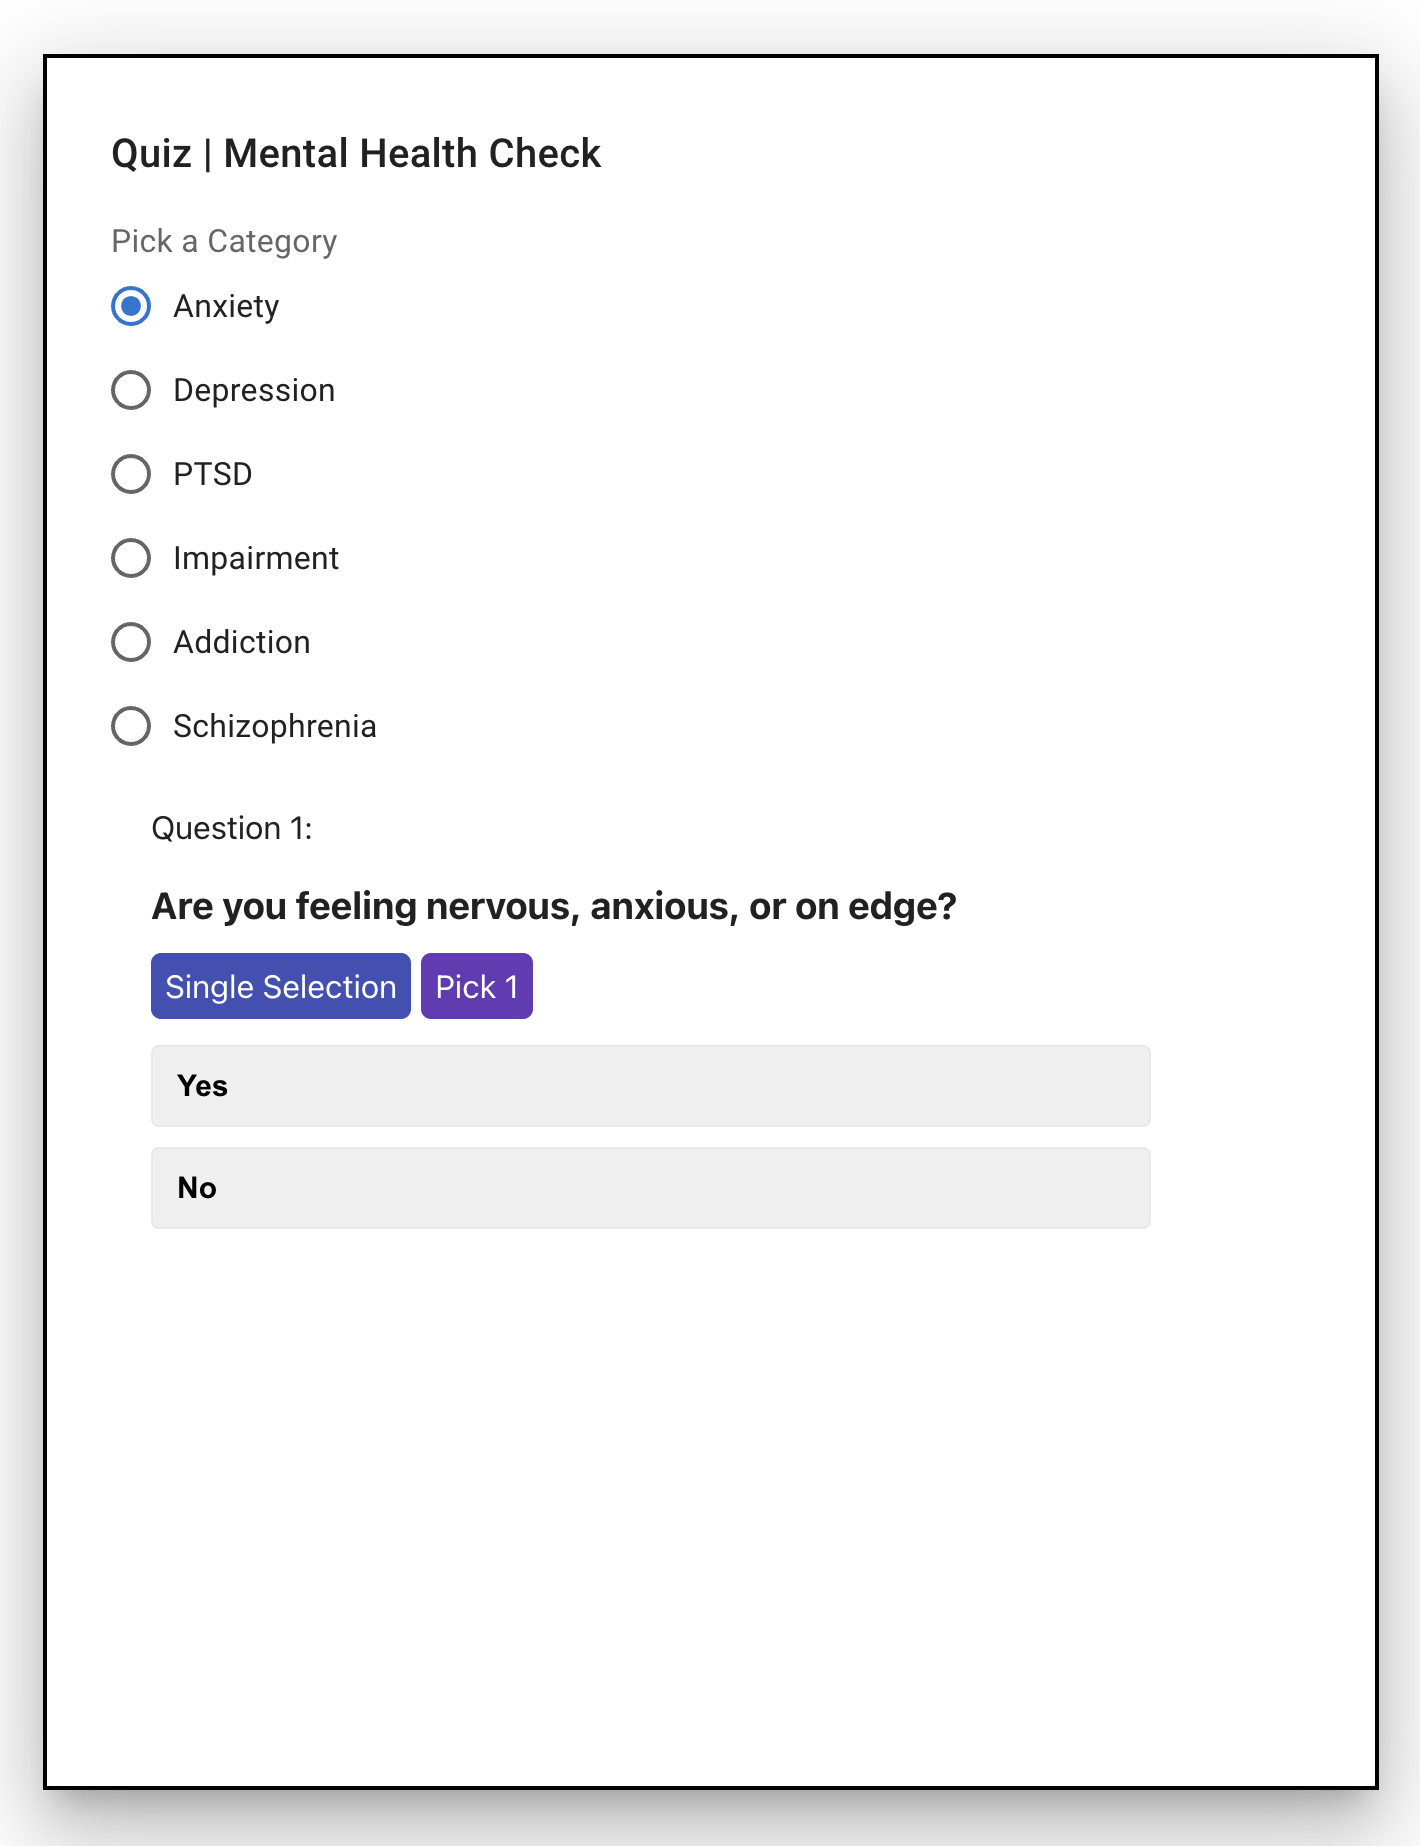
Task: Select the PTSD radio button circle
Action: pyautogui.click(x=131, y=474)
